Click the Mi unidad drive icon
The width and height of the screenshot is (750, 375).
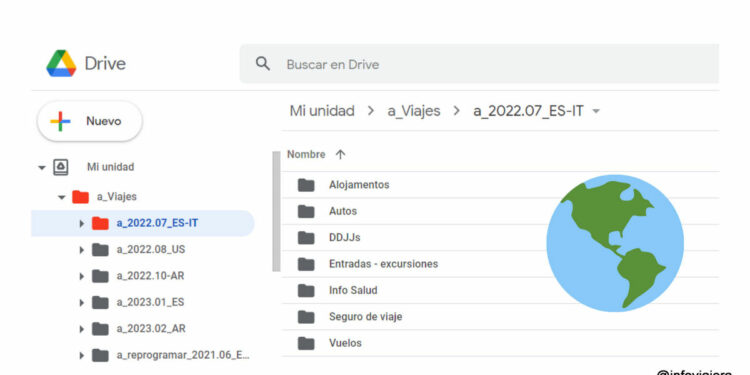(60, 167)
